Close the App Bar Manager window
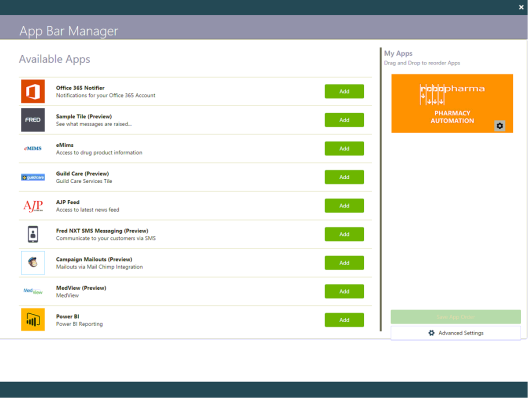 click(521, 7)
